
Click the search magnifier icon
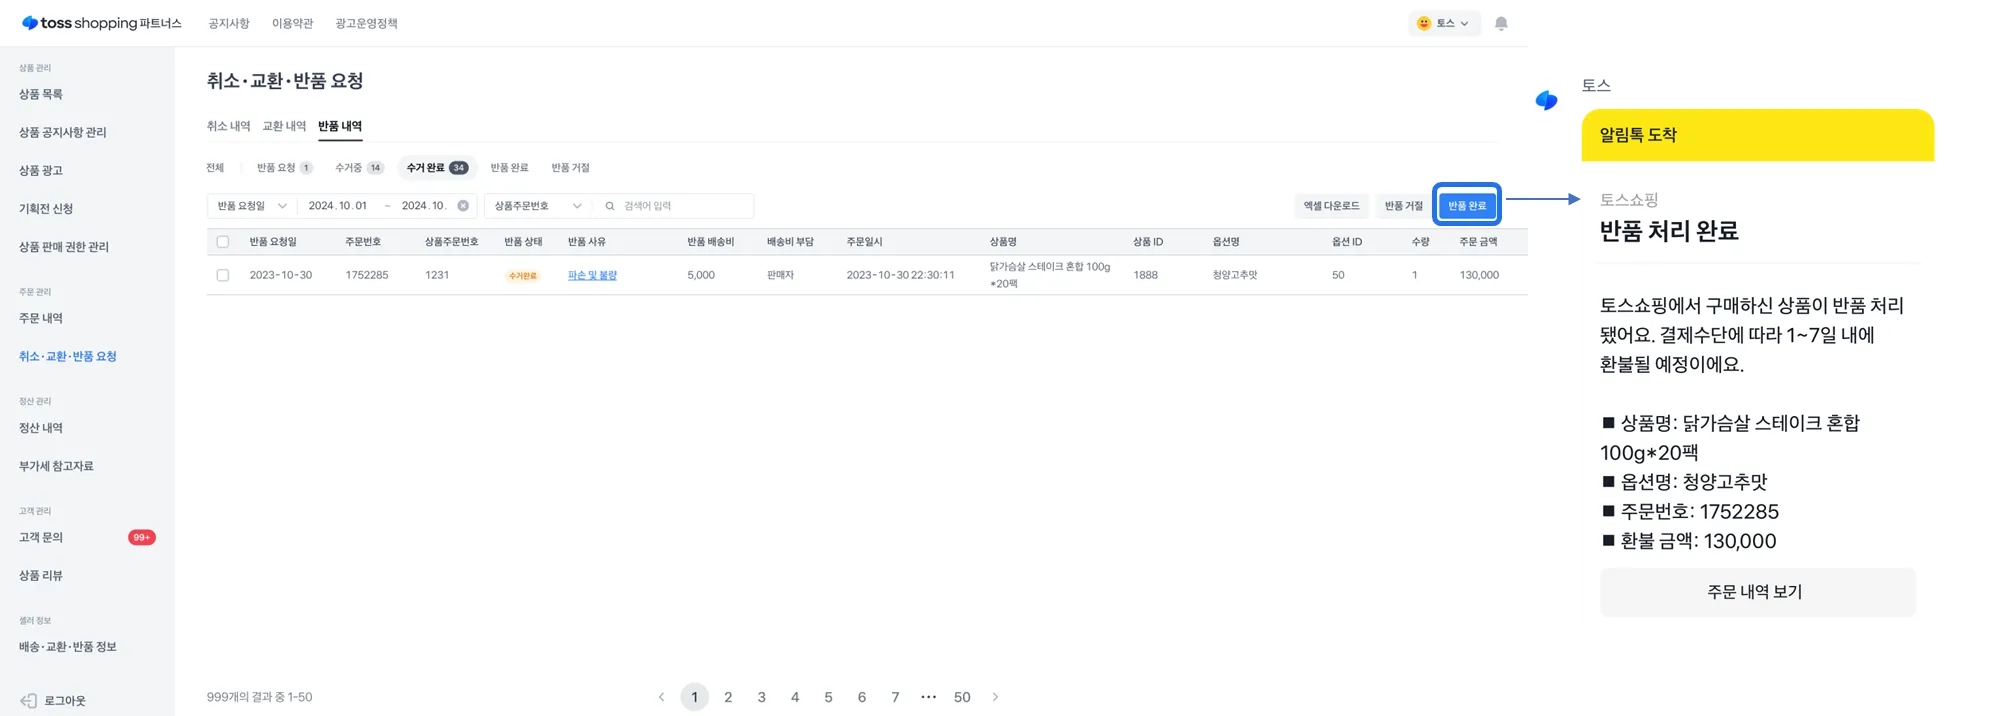tap(610, 206)
